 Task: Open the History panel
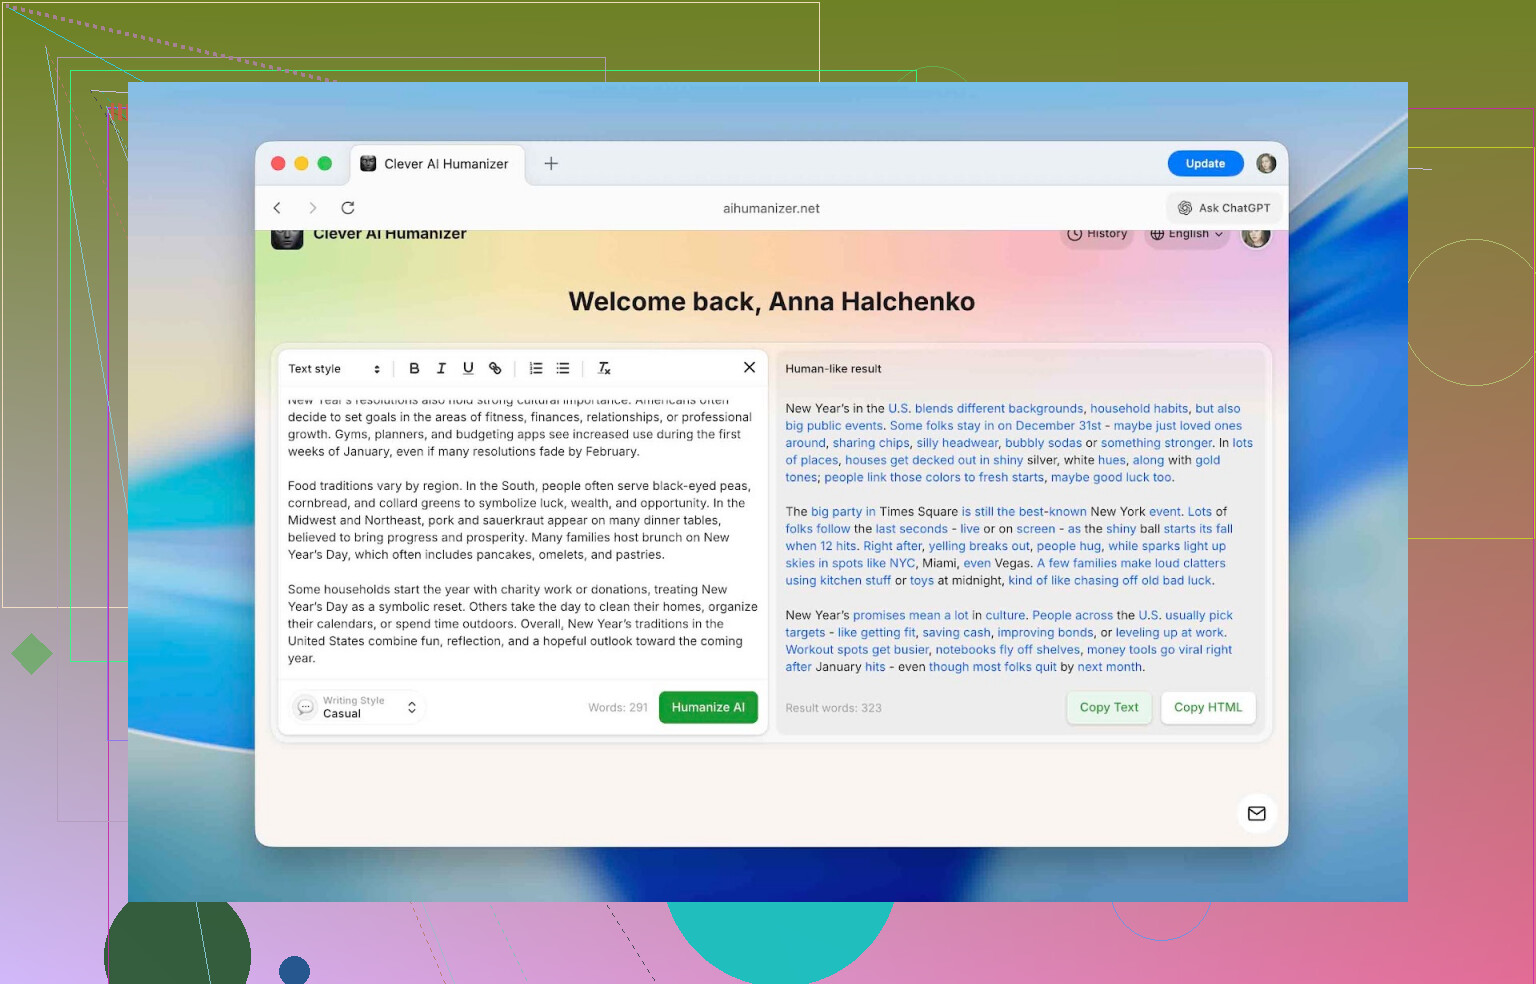1097,234
